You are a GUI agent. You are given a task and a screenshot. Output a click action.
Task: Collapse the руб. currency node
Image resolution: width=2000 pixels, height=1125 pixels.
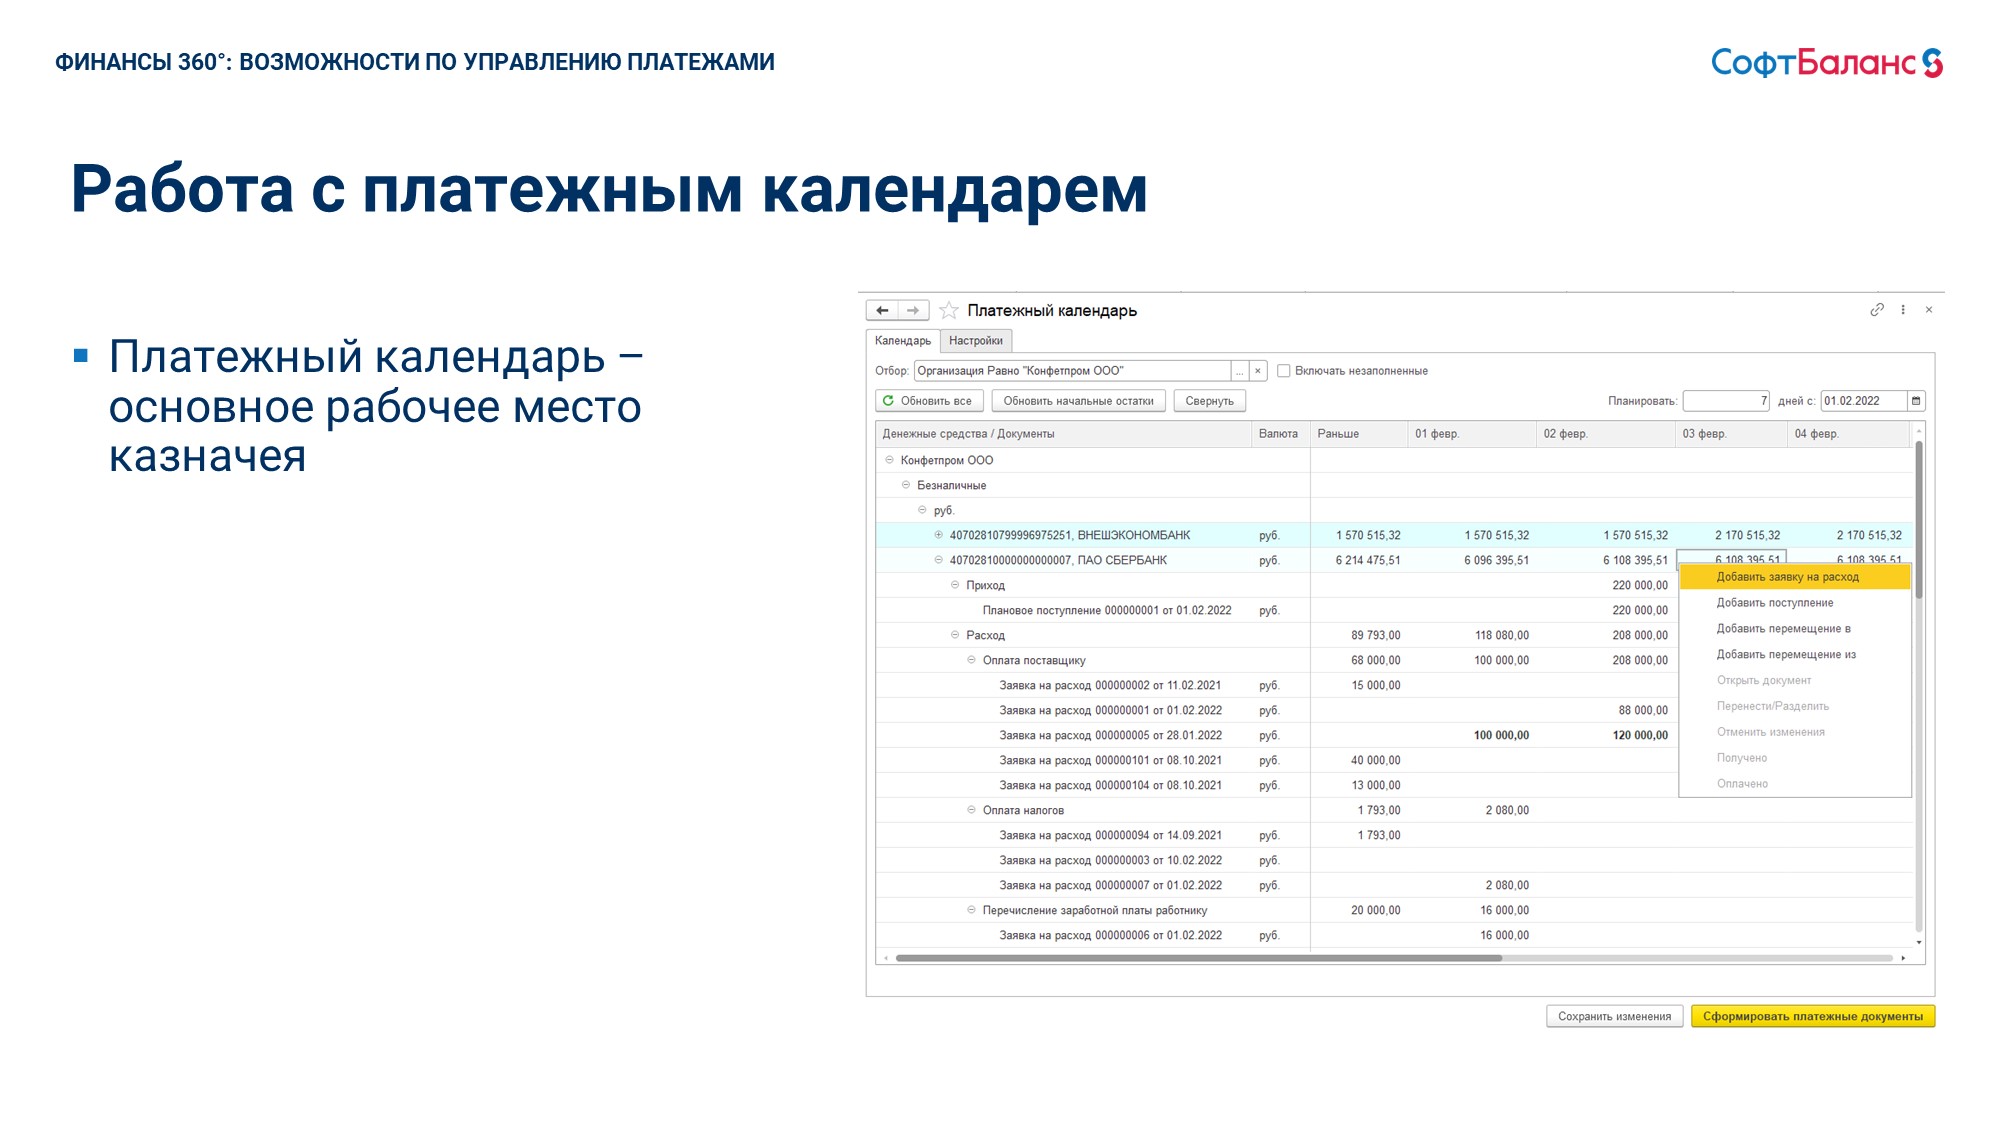coord(922,510)
